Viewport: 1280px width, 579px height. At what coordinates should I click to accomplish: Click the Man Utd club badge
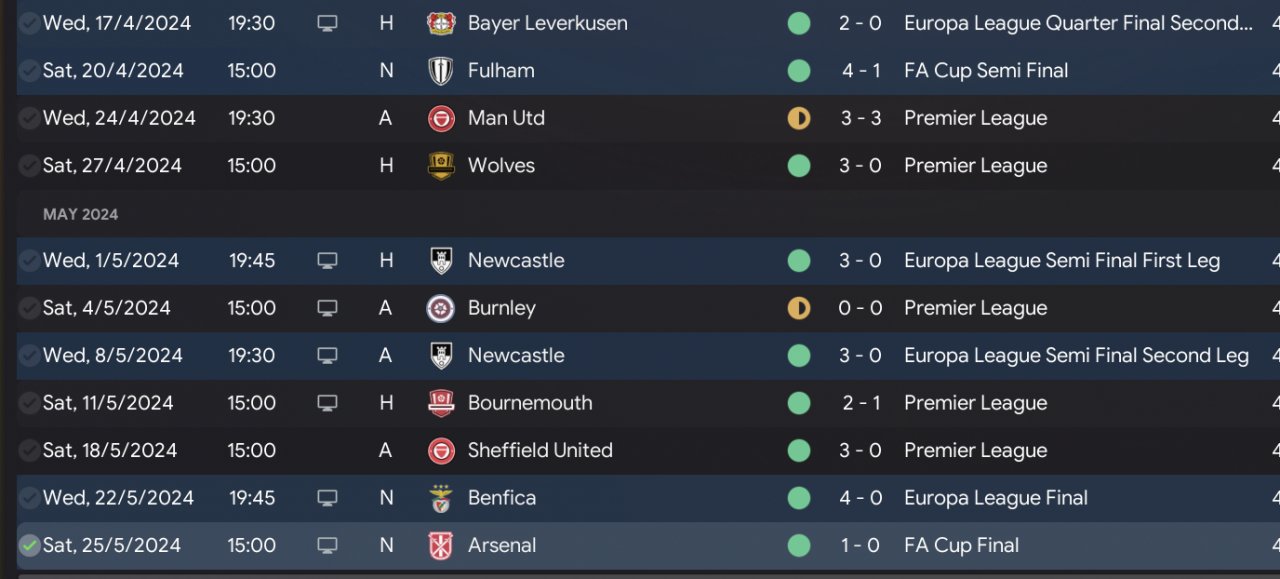coord(441,118)
